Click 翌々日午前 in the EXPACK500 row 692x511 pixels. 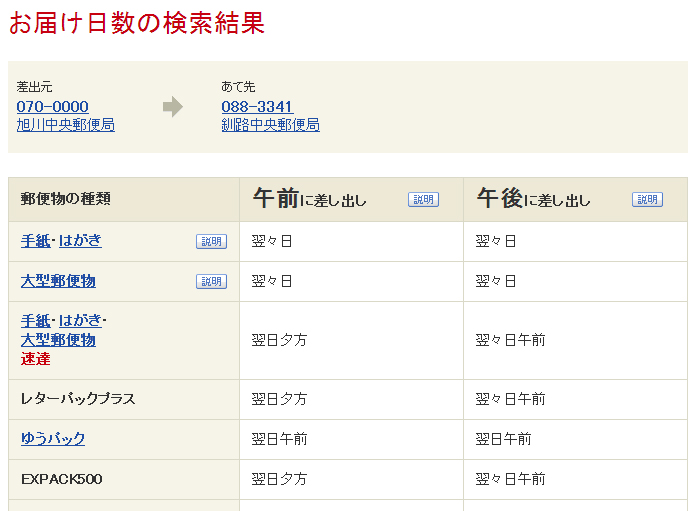pyautogui.click(x=511, y=479)
